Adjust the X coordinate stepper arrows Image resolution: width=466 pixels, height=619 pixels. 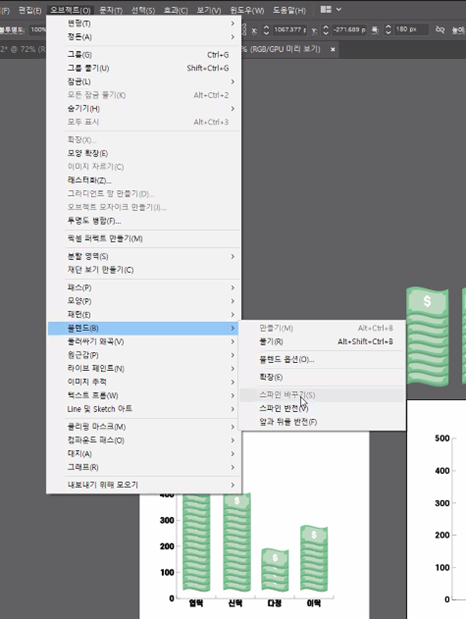[266, 30]
